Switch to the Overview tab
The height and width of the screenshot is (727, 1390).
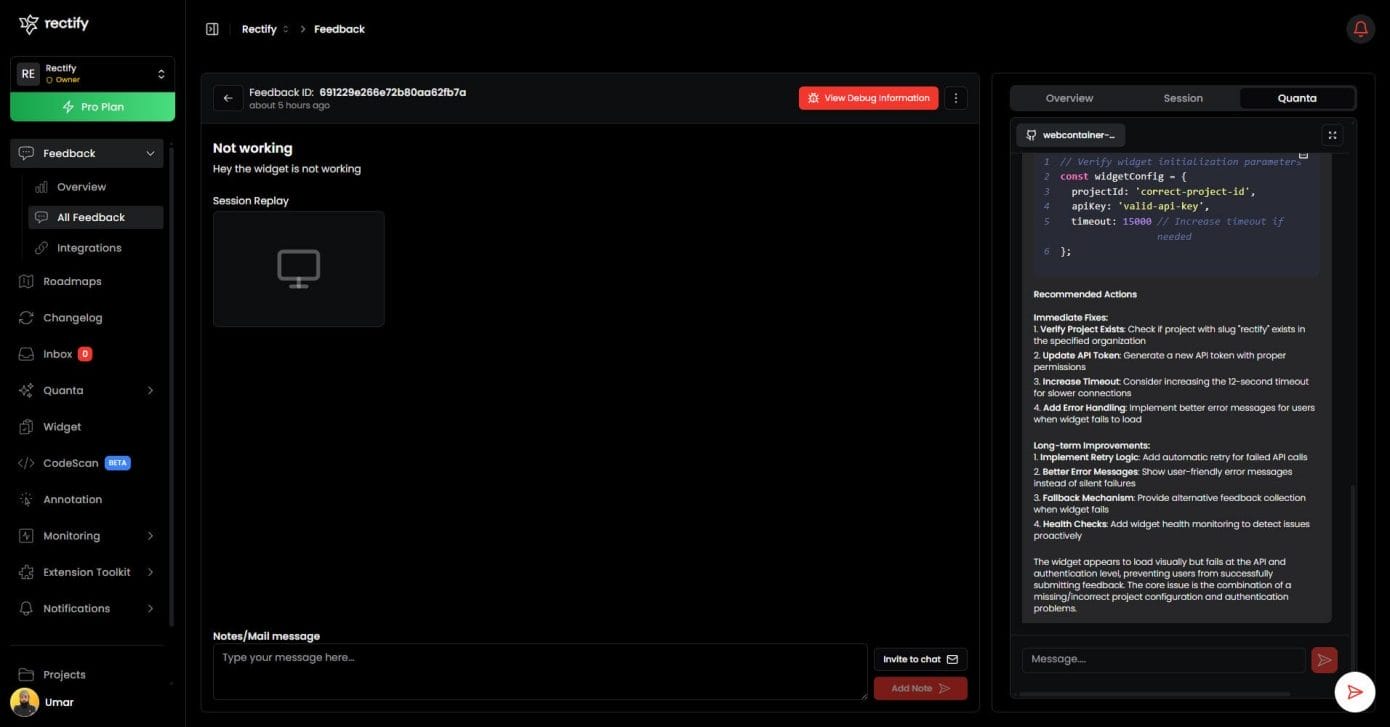tap(1069, 98)
